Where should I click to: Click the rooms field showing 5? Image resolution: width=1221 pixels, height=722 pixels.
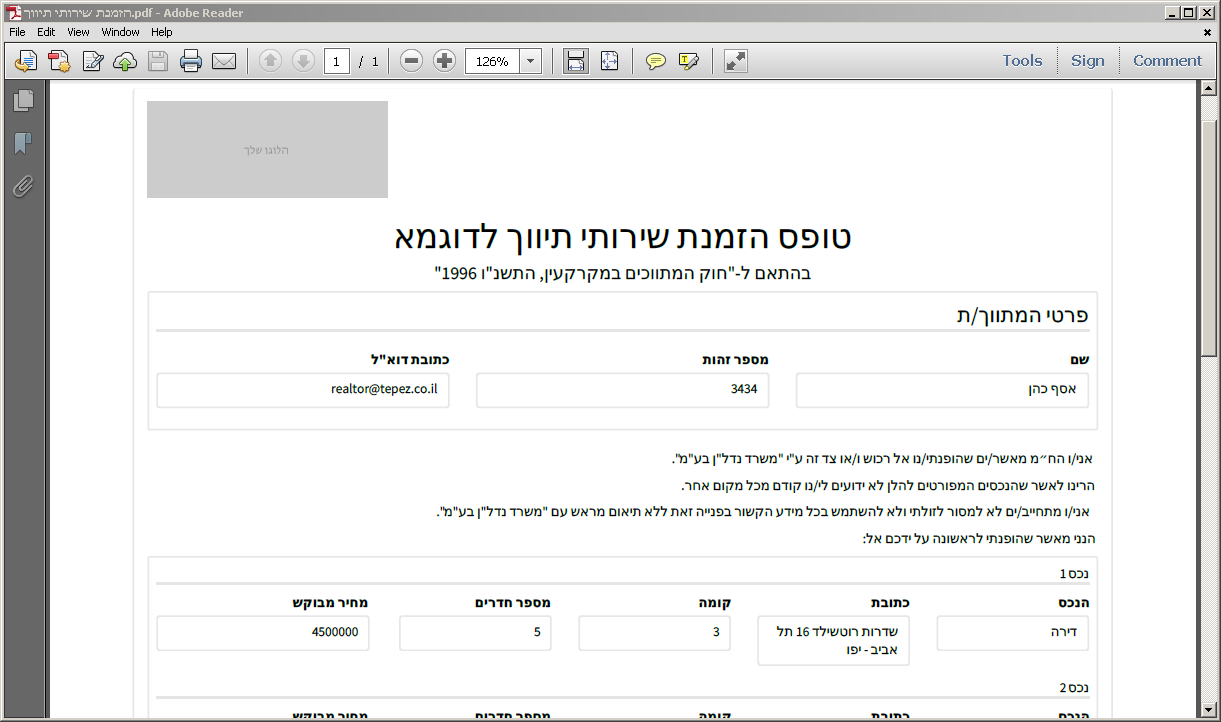(475, 632)
